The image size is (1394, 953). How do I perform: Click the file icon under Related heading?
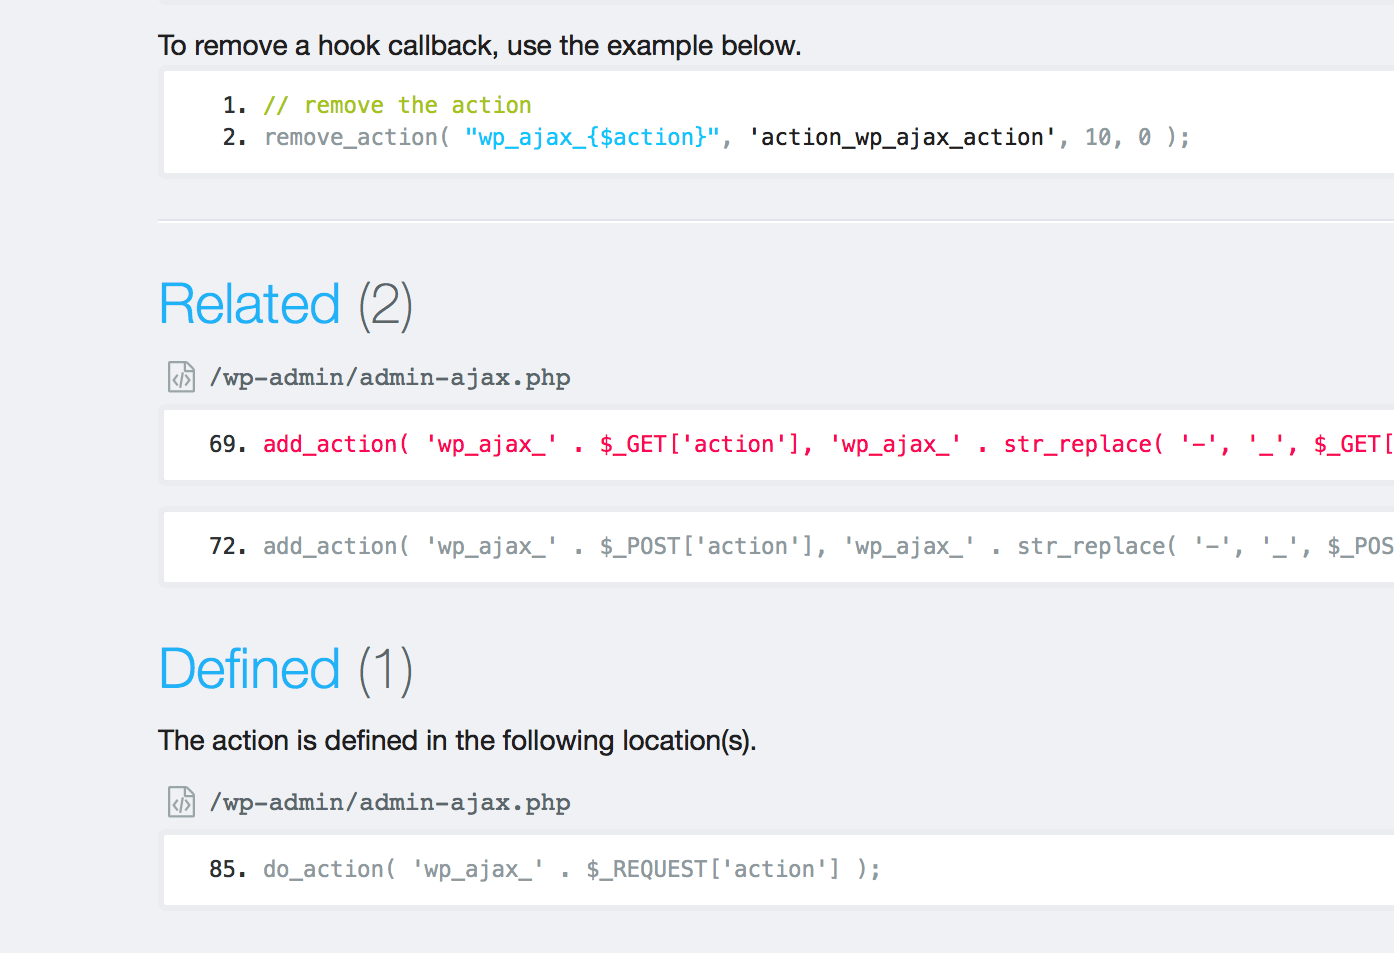pyautogui.click(x=181, y=377)
